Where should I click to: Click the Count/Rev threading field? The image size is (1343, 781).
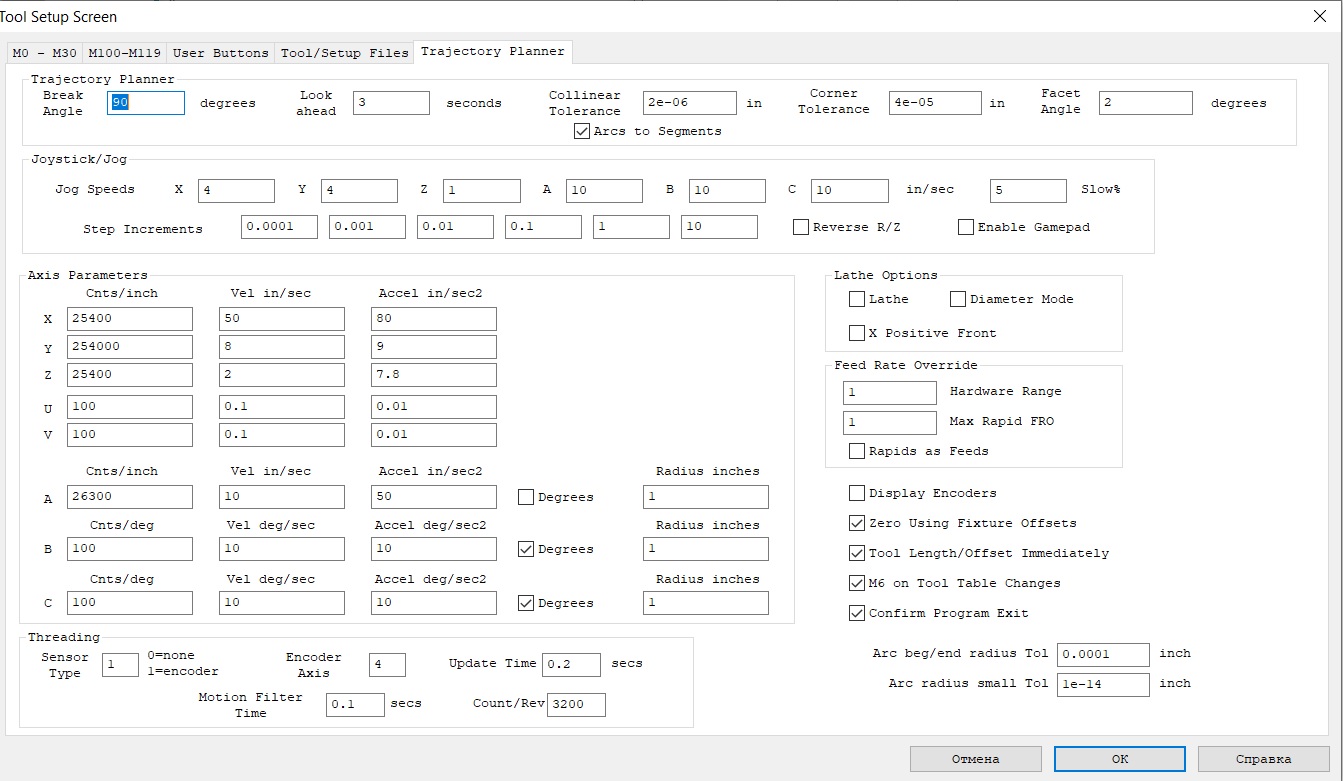coord(576,704)
